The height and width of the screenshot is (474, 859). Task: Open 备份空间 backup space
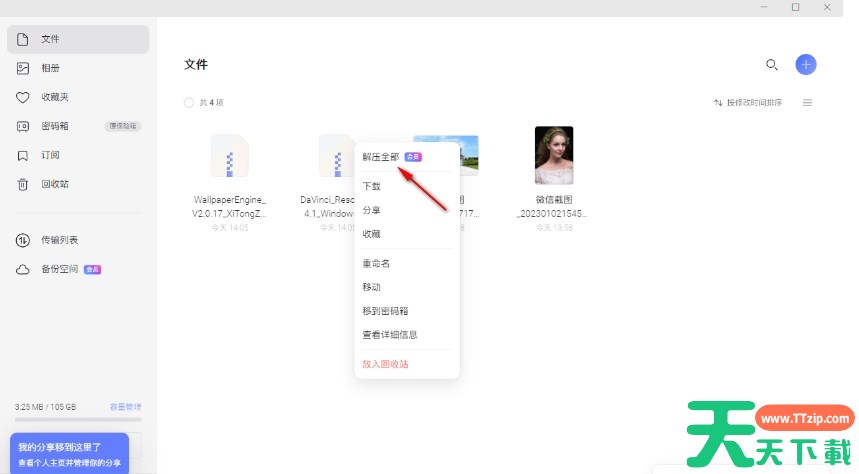point(59,270)
